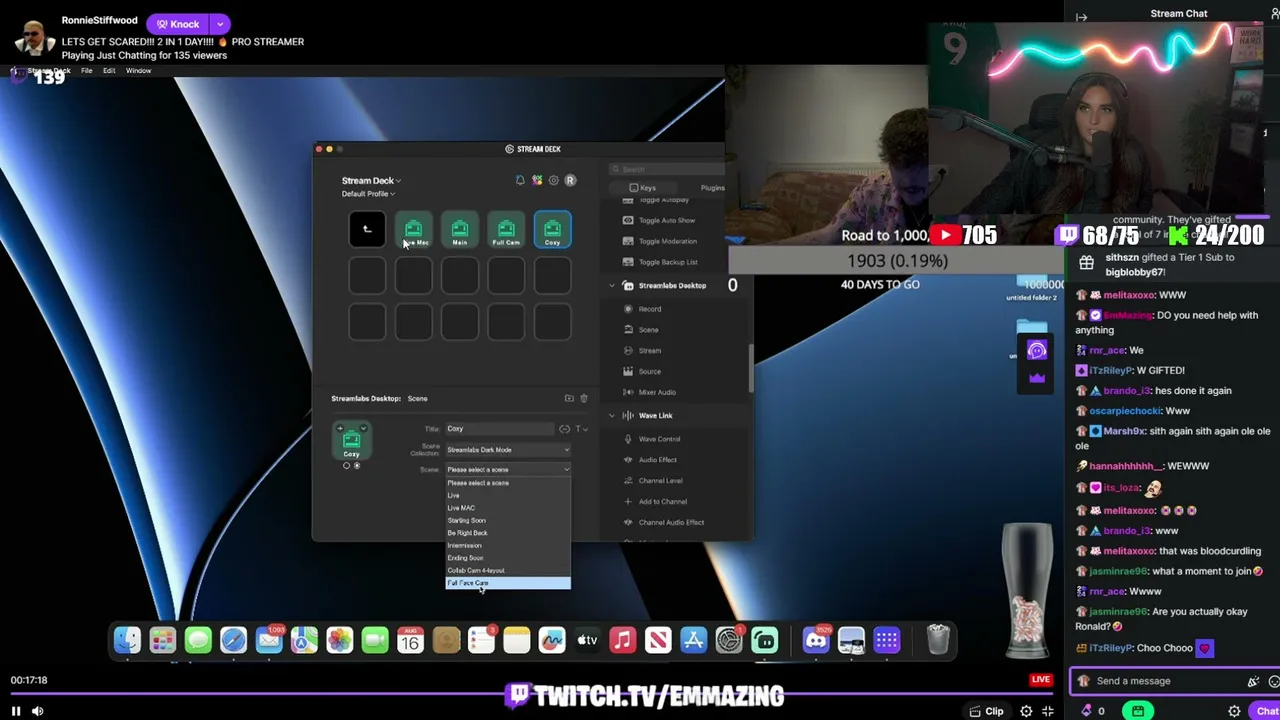1280x720 pixels.
Task: Choose 'Live' from the scene list
Action: click(508, 496)
